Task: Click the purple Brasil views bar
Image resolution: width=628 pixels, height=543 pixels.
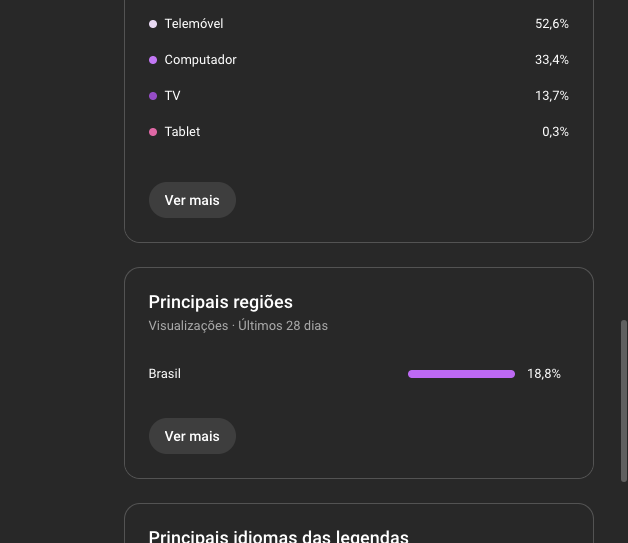Action: click(461, 374)
